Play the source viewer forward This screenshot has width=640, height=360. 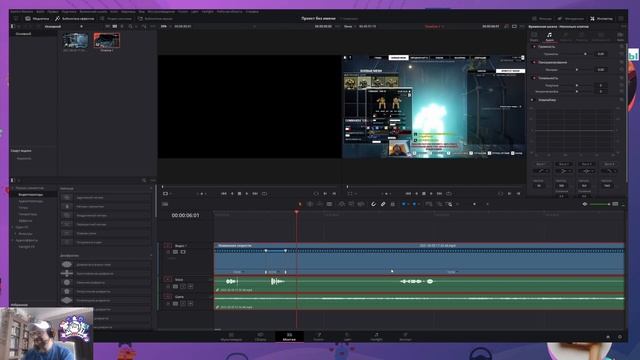click(x=247, y=193)
